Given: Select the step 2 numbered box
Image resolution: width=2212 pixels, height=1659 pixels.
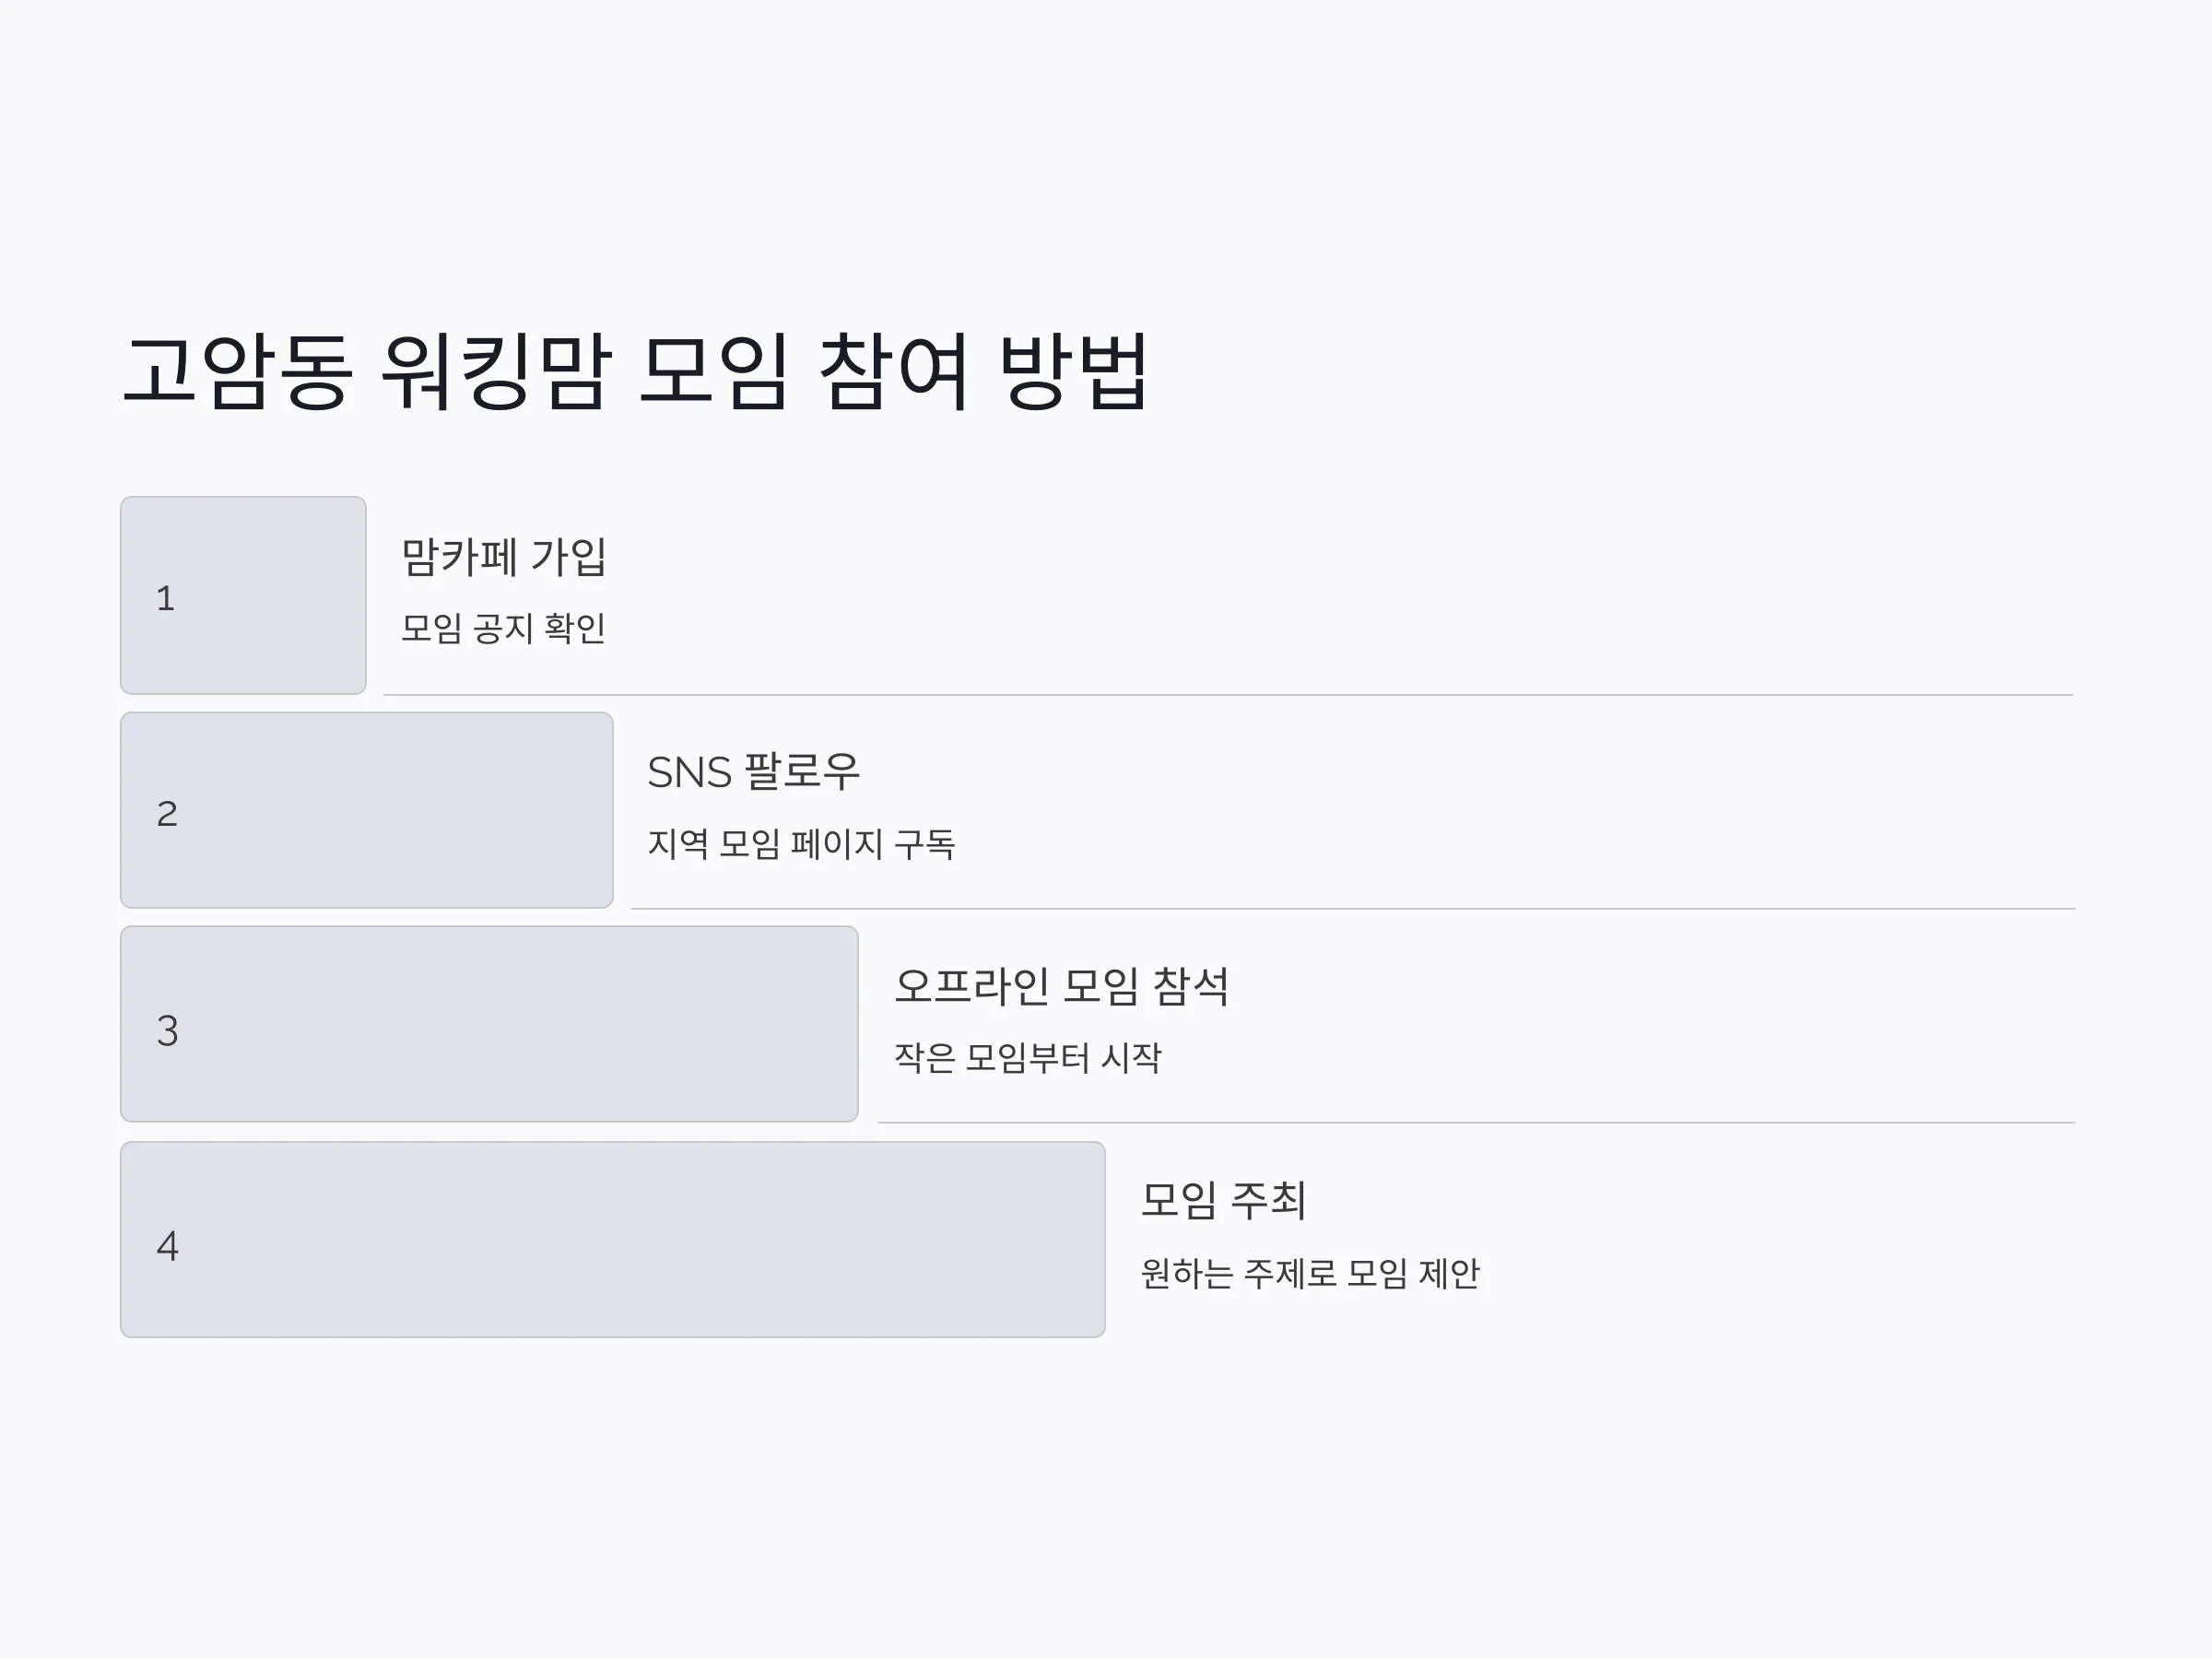Looking at the screenshot, I should pos(366,810).
